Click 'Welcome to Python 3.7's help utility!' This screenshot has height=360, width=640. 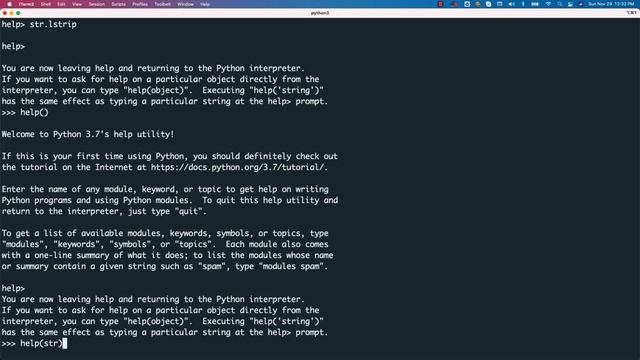tap(88, 134)
